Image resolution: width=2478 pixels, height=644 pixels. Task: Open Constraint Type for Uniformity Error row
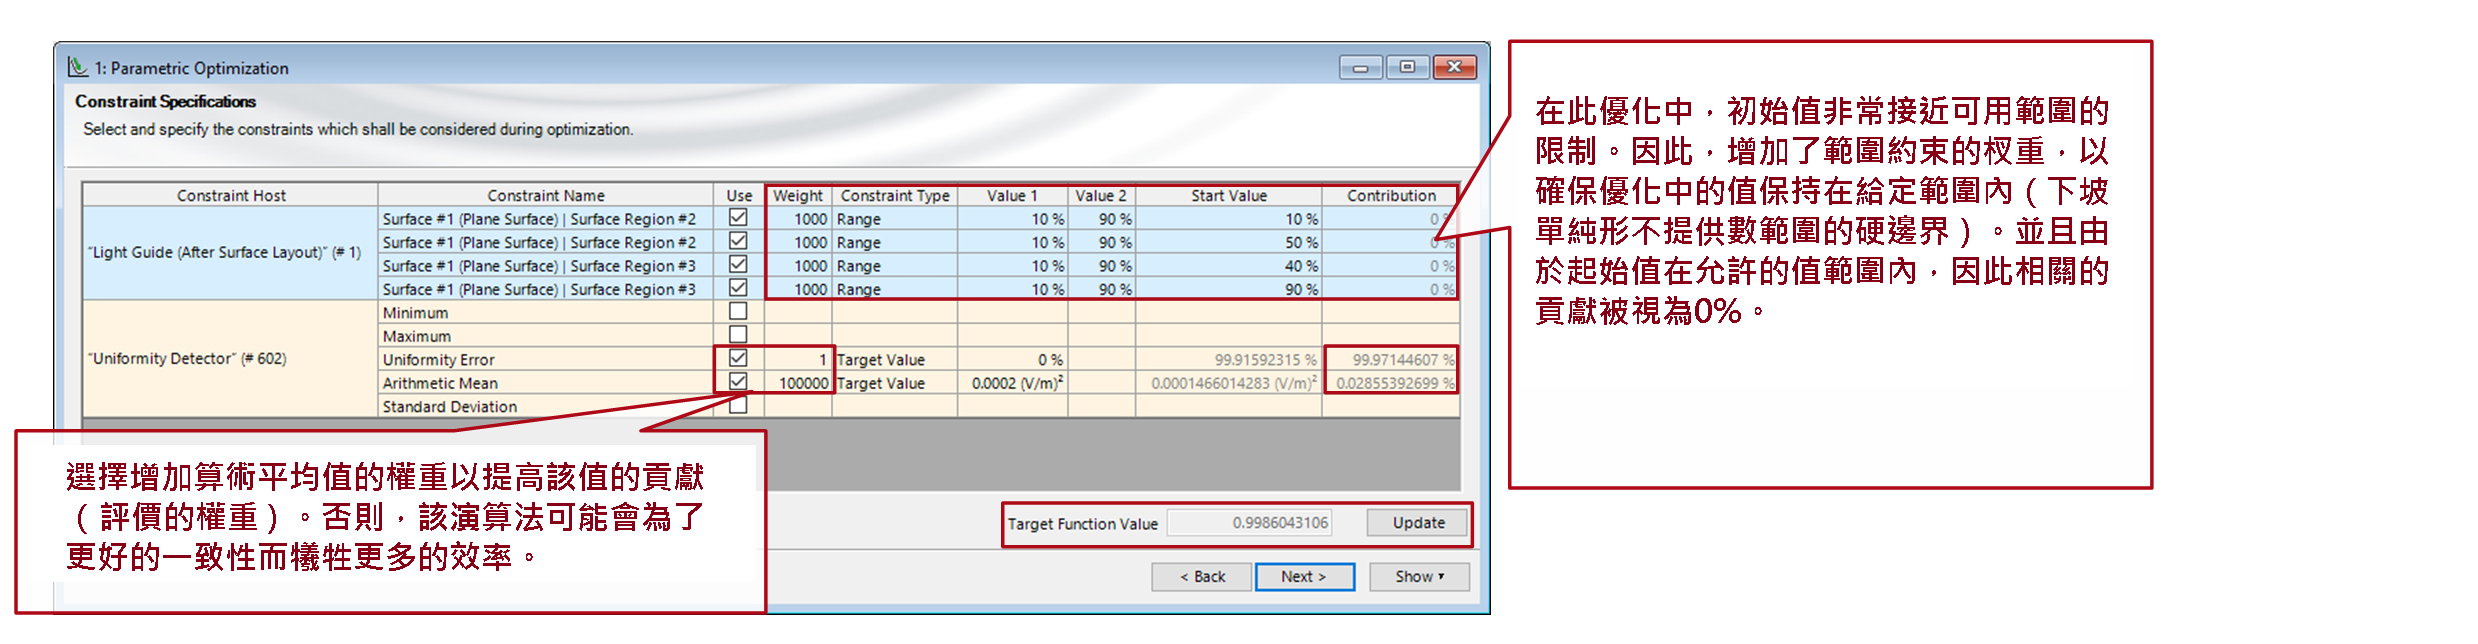coord(893,359)
